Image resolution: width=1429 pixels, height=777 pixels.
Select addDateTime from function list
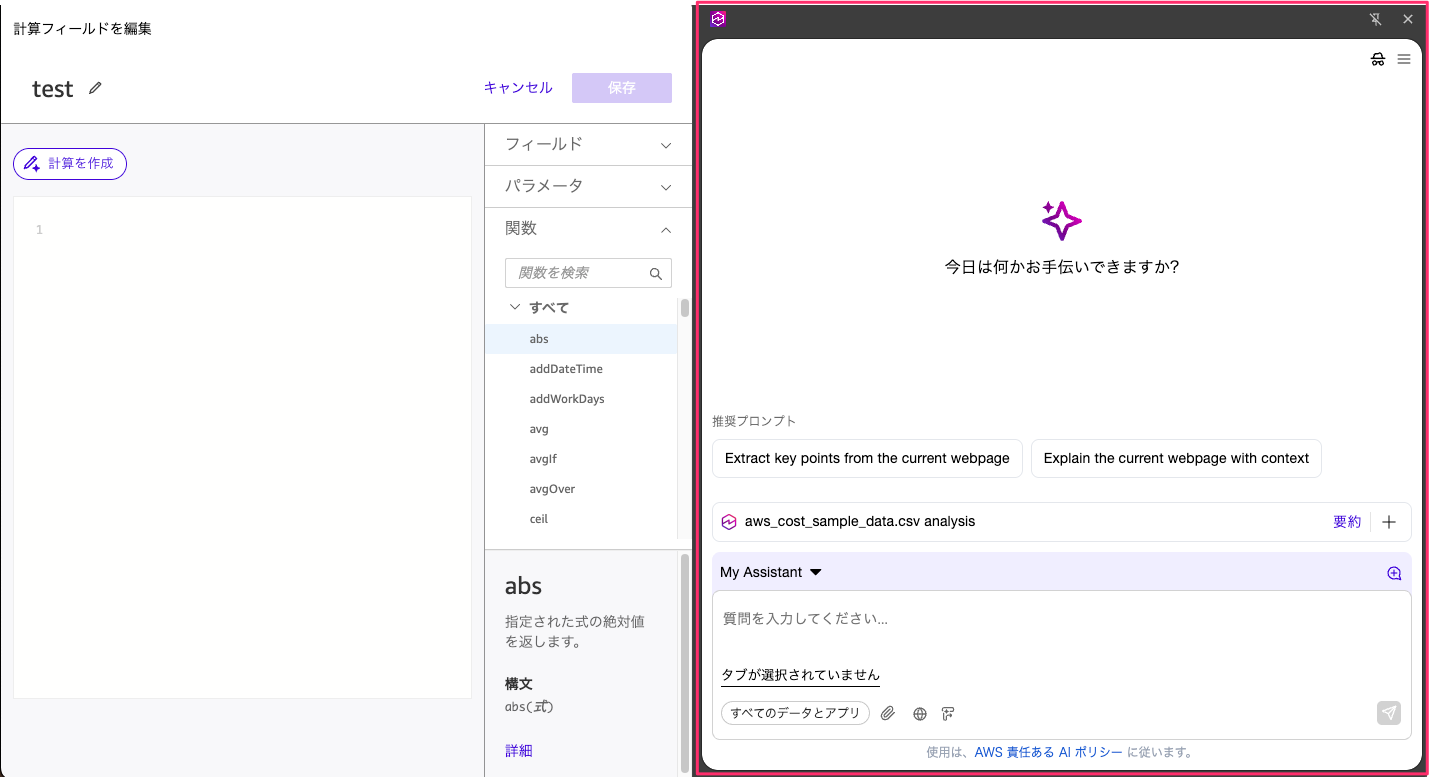point(566,369)
